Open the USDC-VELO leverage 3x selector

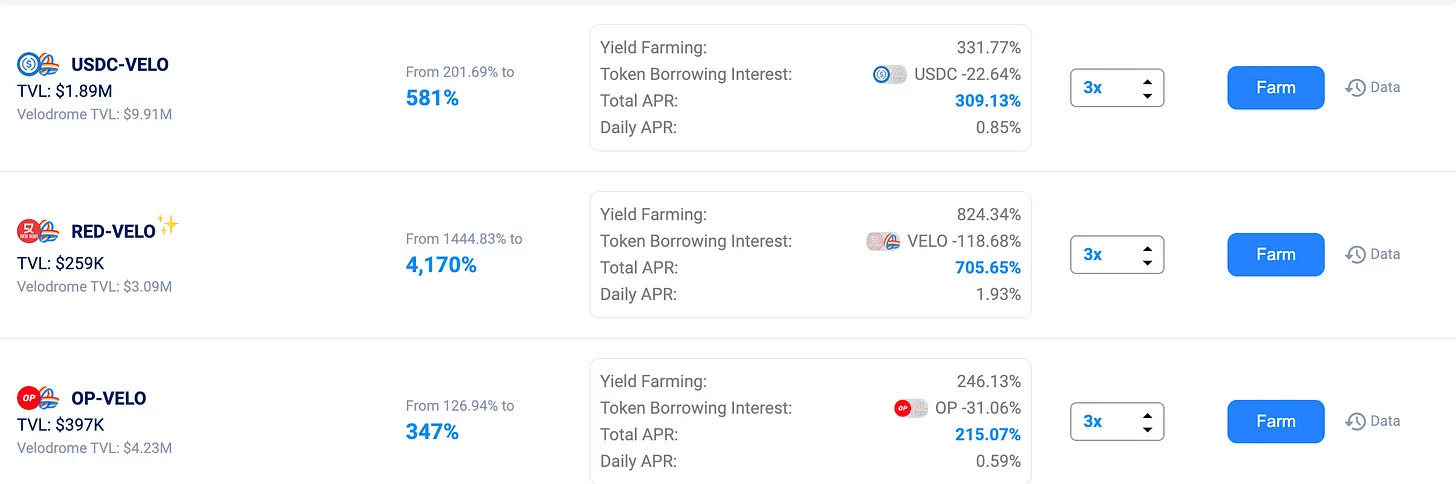click(x=1117, y=88)
